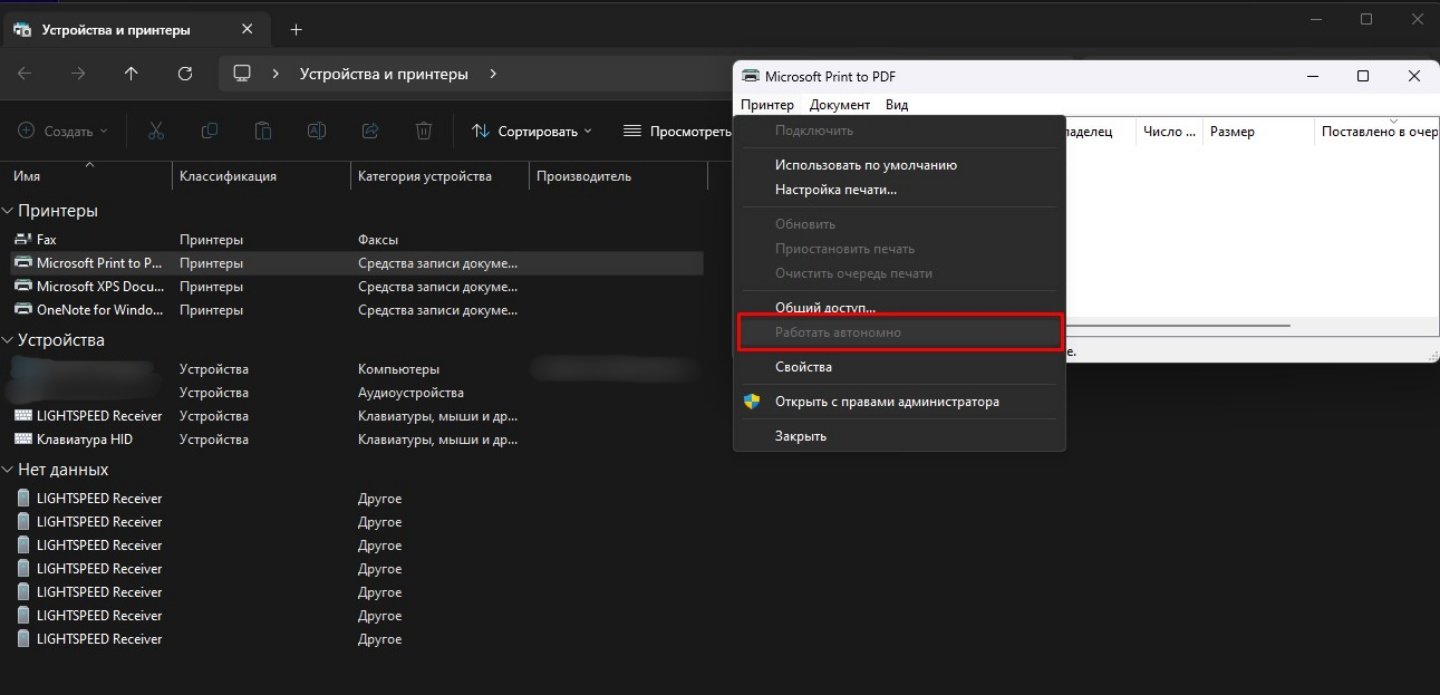Open the Вид menu
Screen dimensions: 1440x695
(x=897, y=104)
